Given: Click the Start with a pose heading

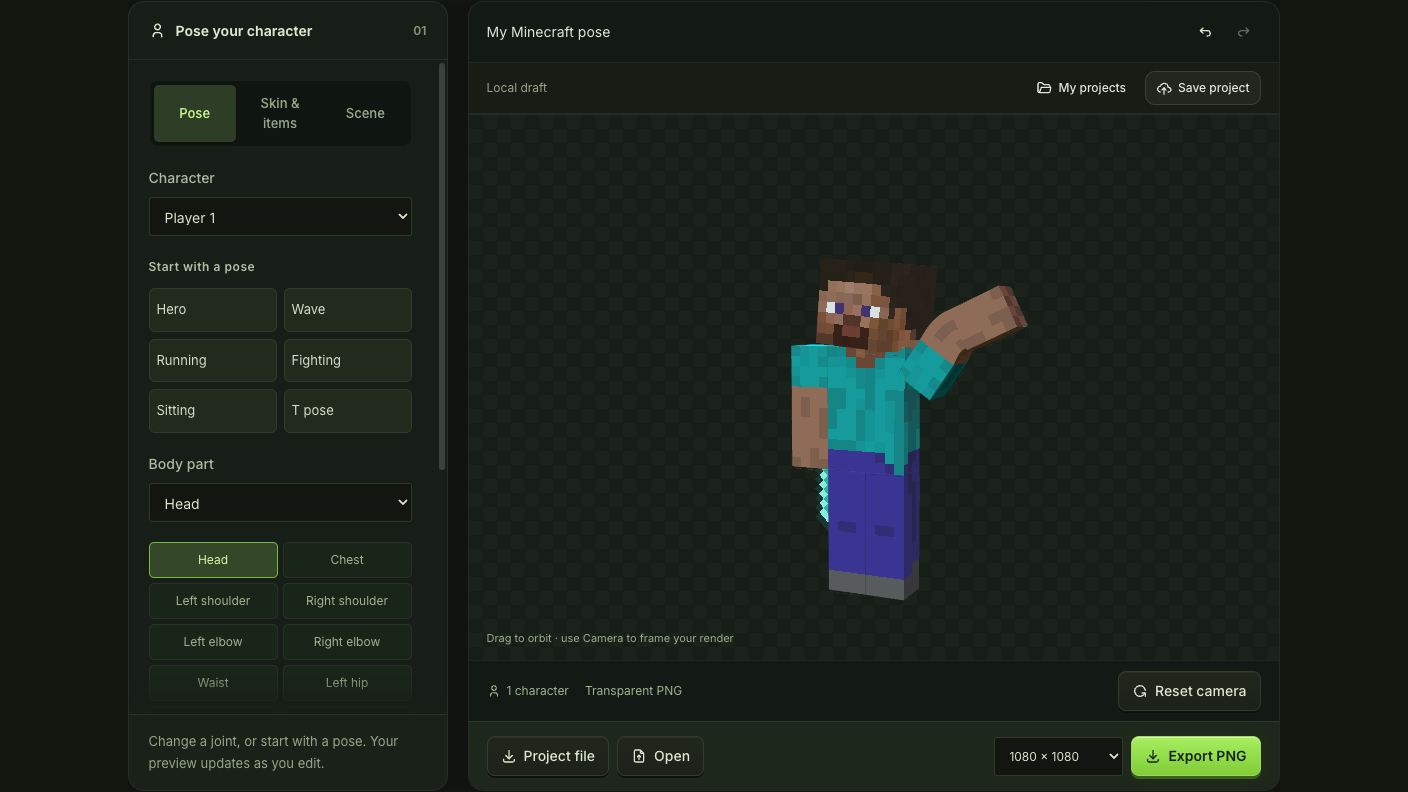Looking at the screenshot, I should point(202,267).
